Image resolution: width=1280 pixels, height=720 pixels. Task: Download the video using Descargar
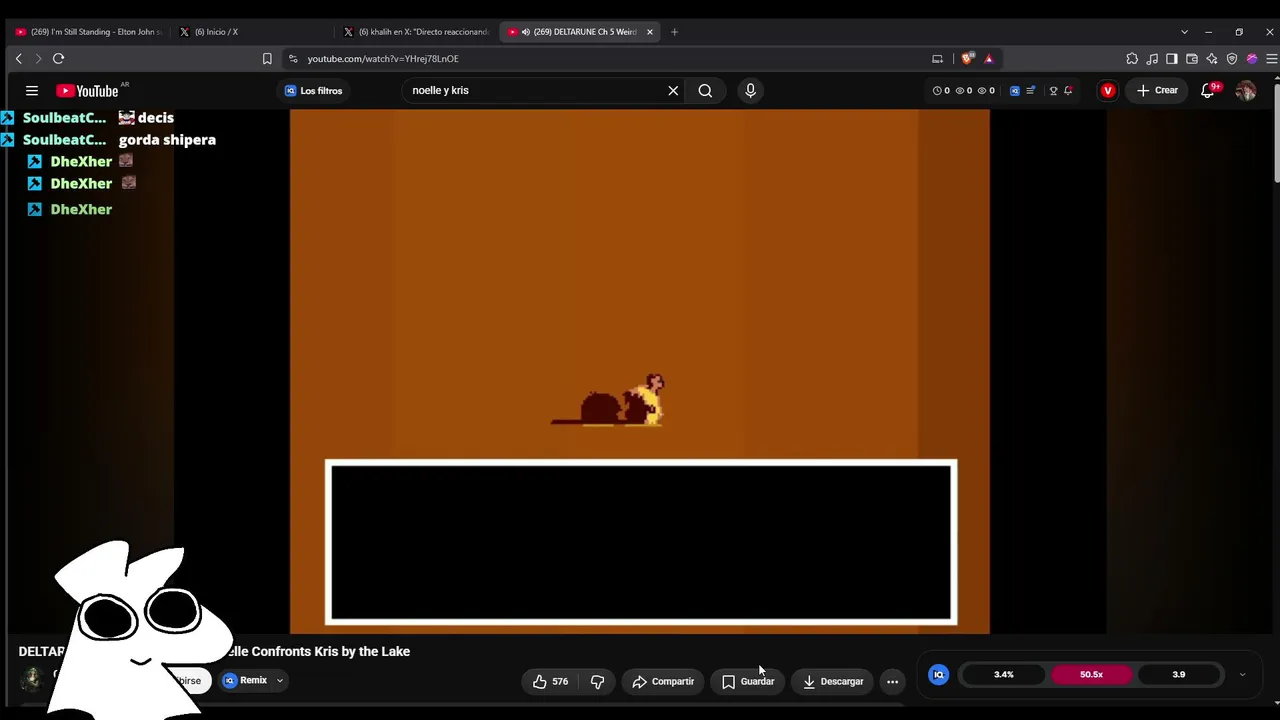[x=833, y=682]
